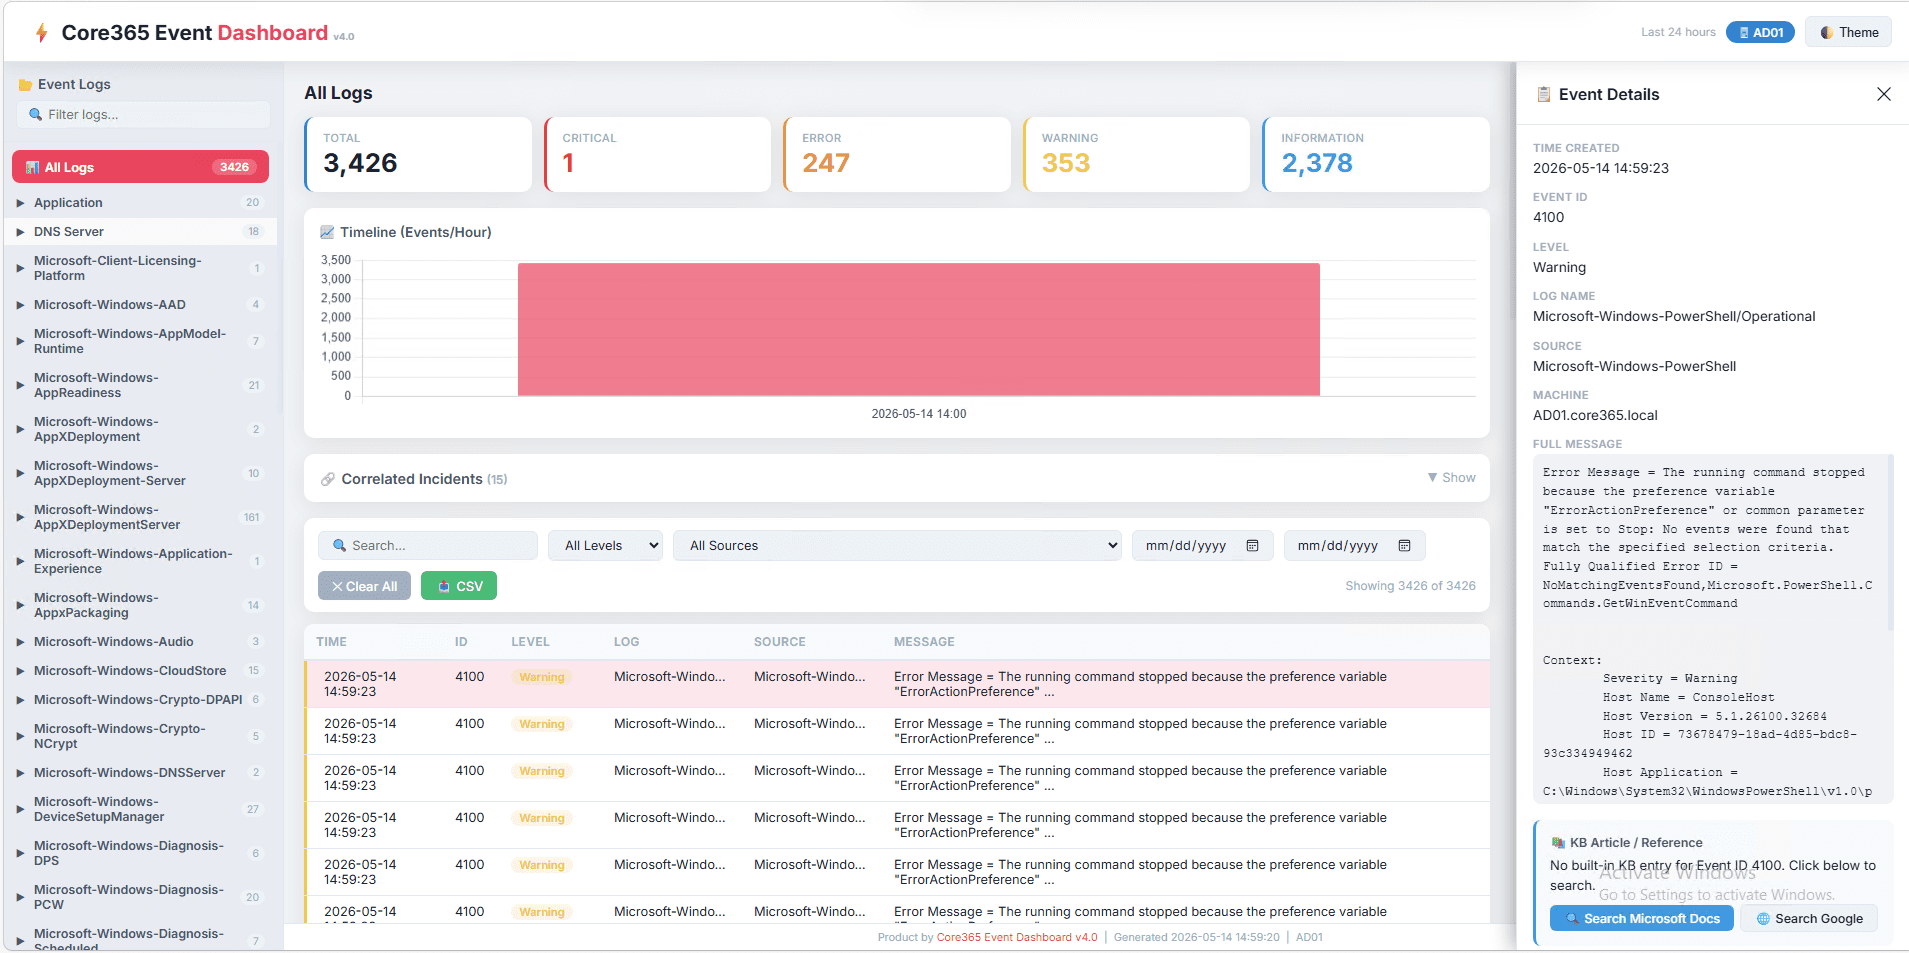Image resolution: width=1909 pixels, height=953 pixels.
Task: Click the full message scrollbar
Action: tap(1890, 543)
